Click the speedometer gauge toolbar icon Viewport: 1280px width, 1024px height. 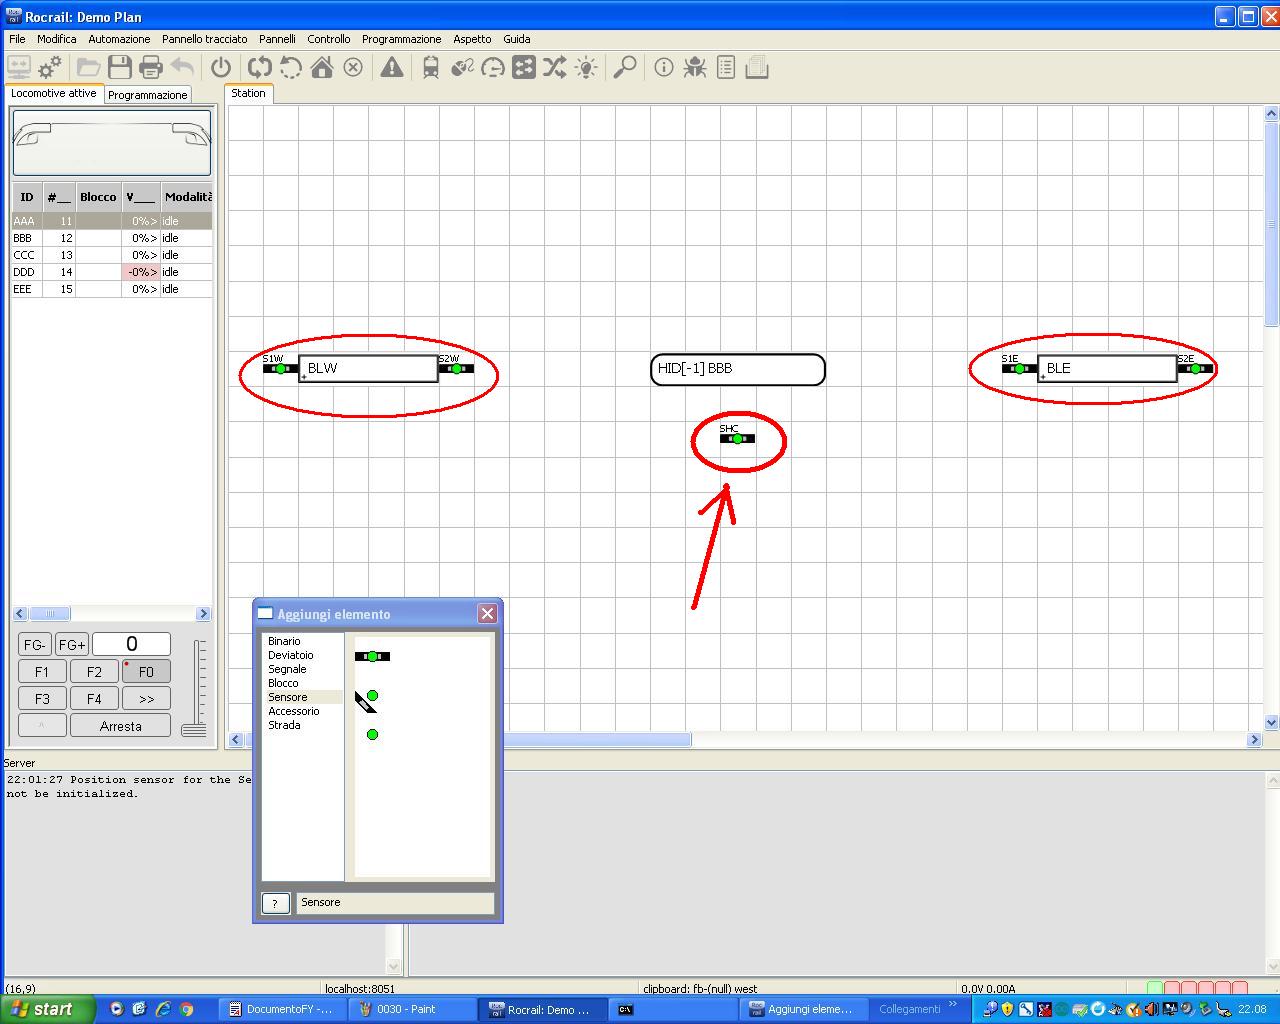coord(493,67)
